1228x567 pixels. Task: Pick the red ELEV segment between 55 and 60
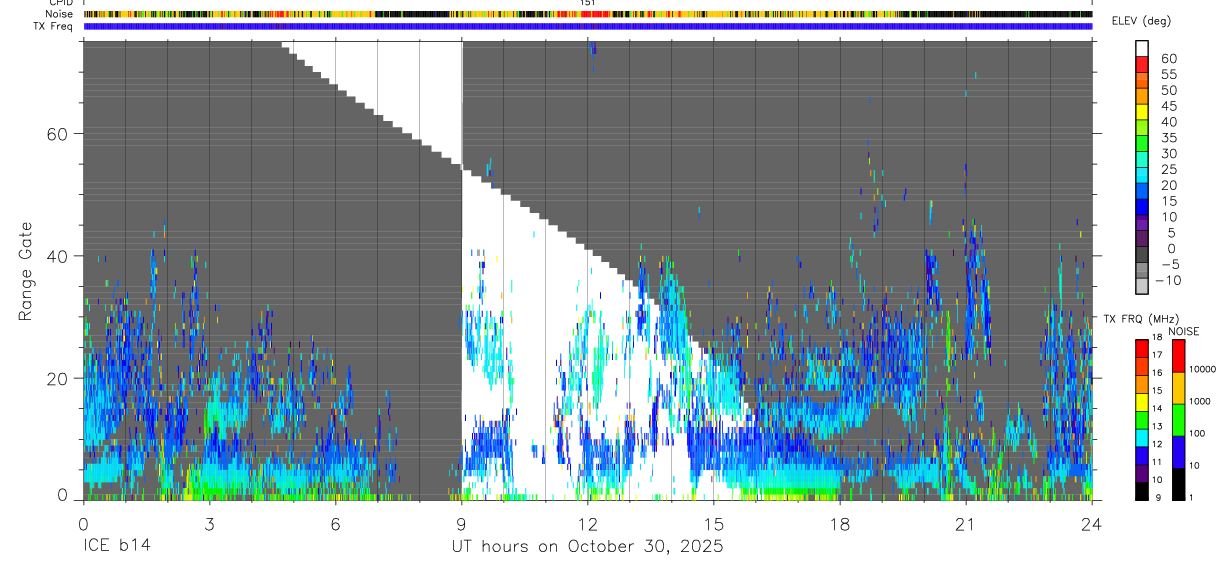click(x=1142, y=64)
